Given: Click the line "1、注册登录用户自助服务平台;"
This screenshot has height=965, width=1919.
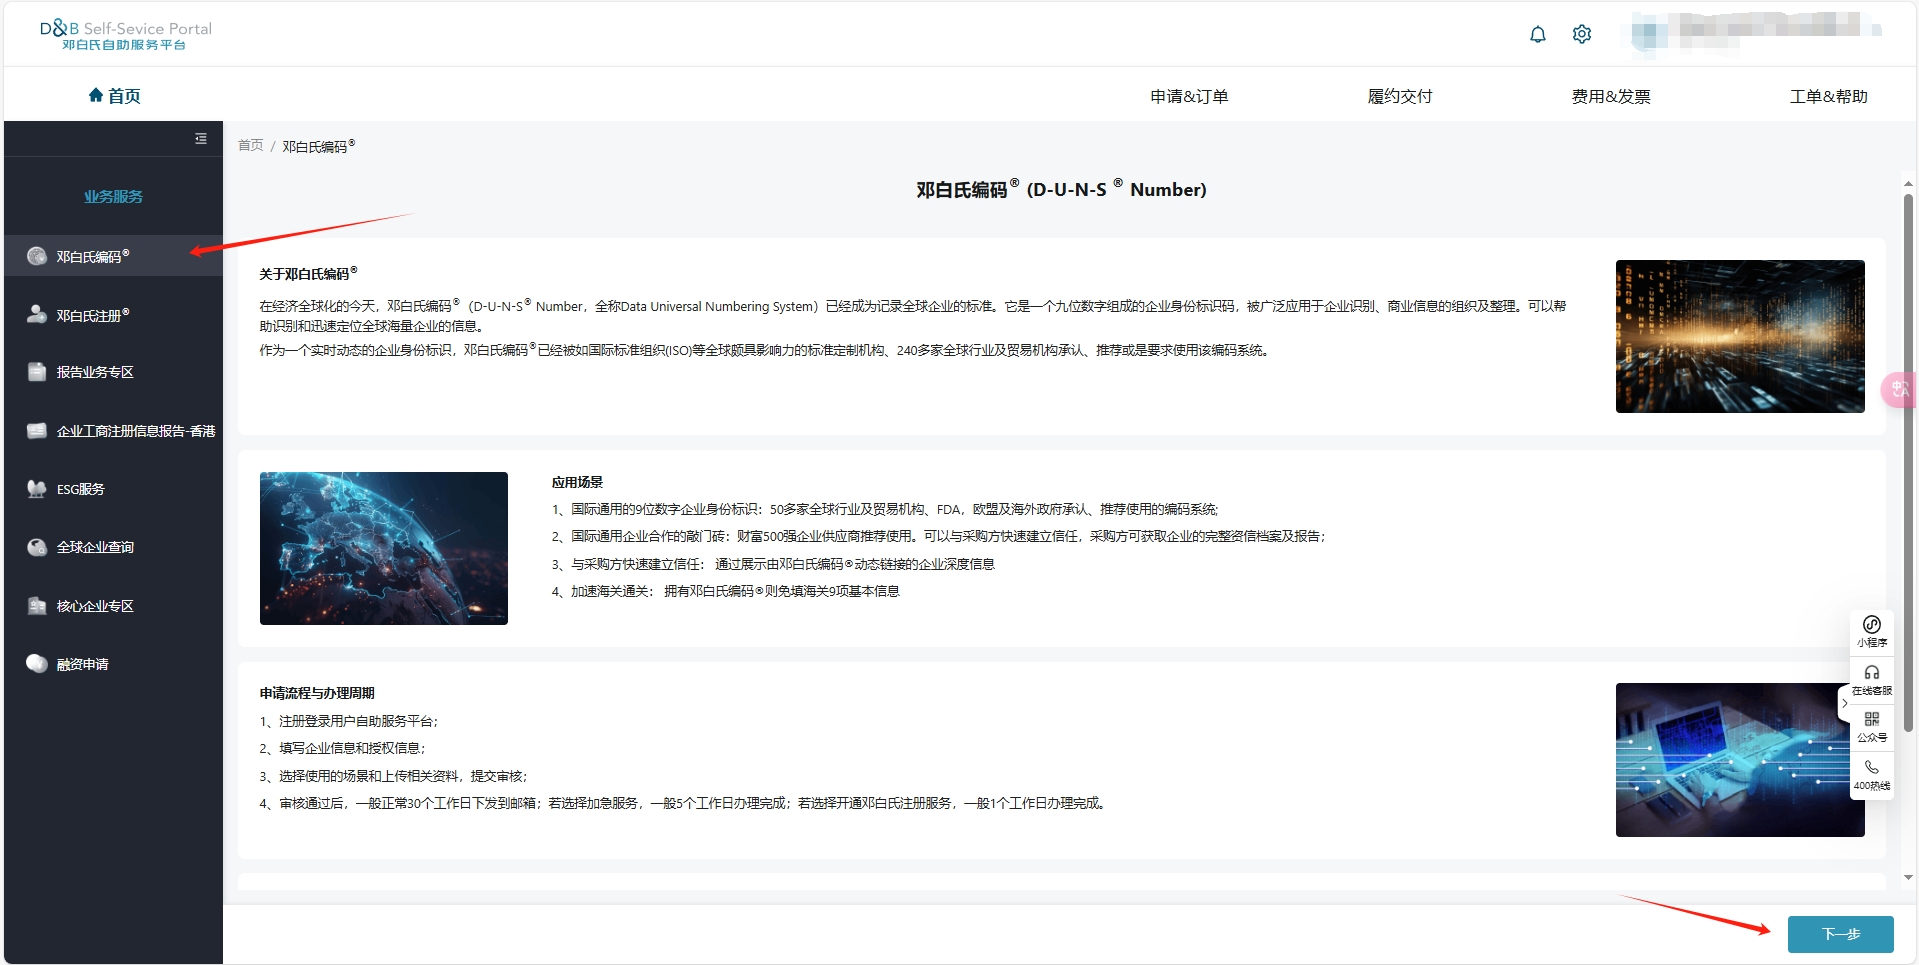Looking at the screenshot, I should coord(349,721).
